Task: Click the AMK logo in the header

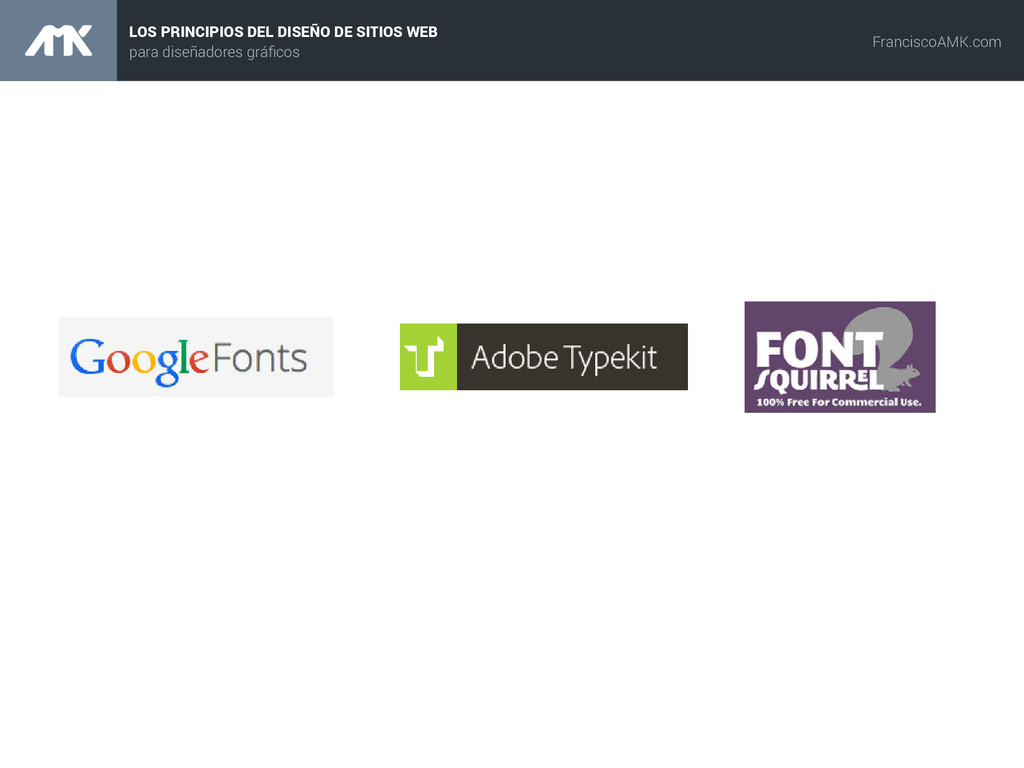Action: tap(58, 40)
